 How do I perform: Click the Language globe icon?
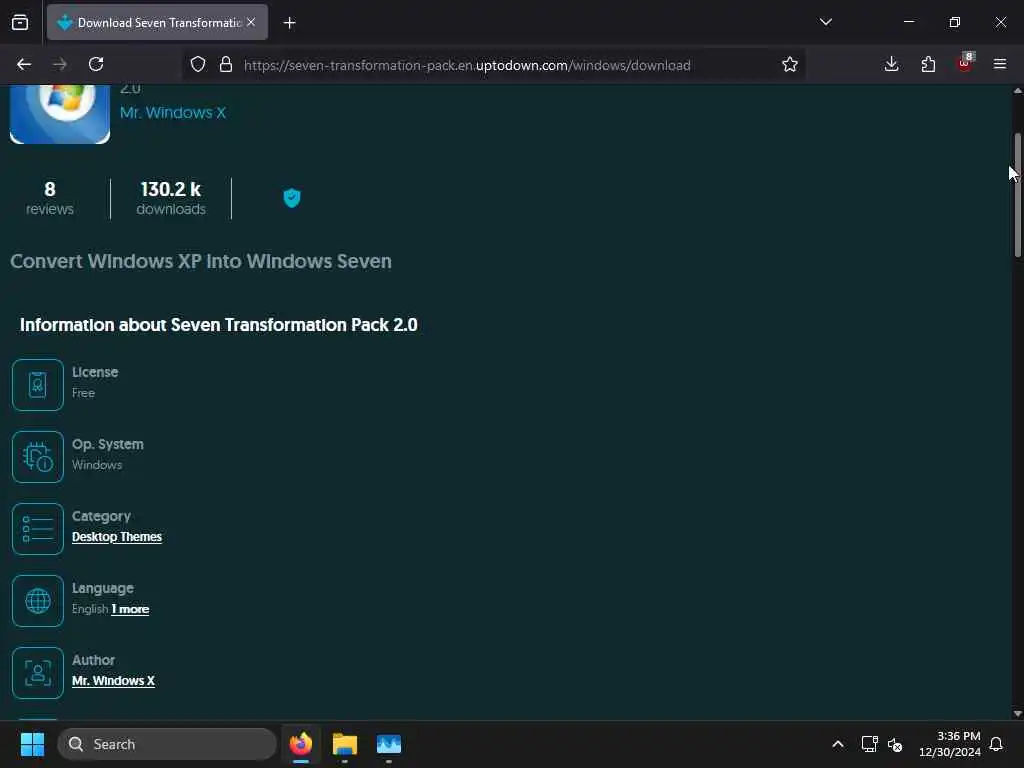click(38, 601)
